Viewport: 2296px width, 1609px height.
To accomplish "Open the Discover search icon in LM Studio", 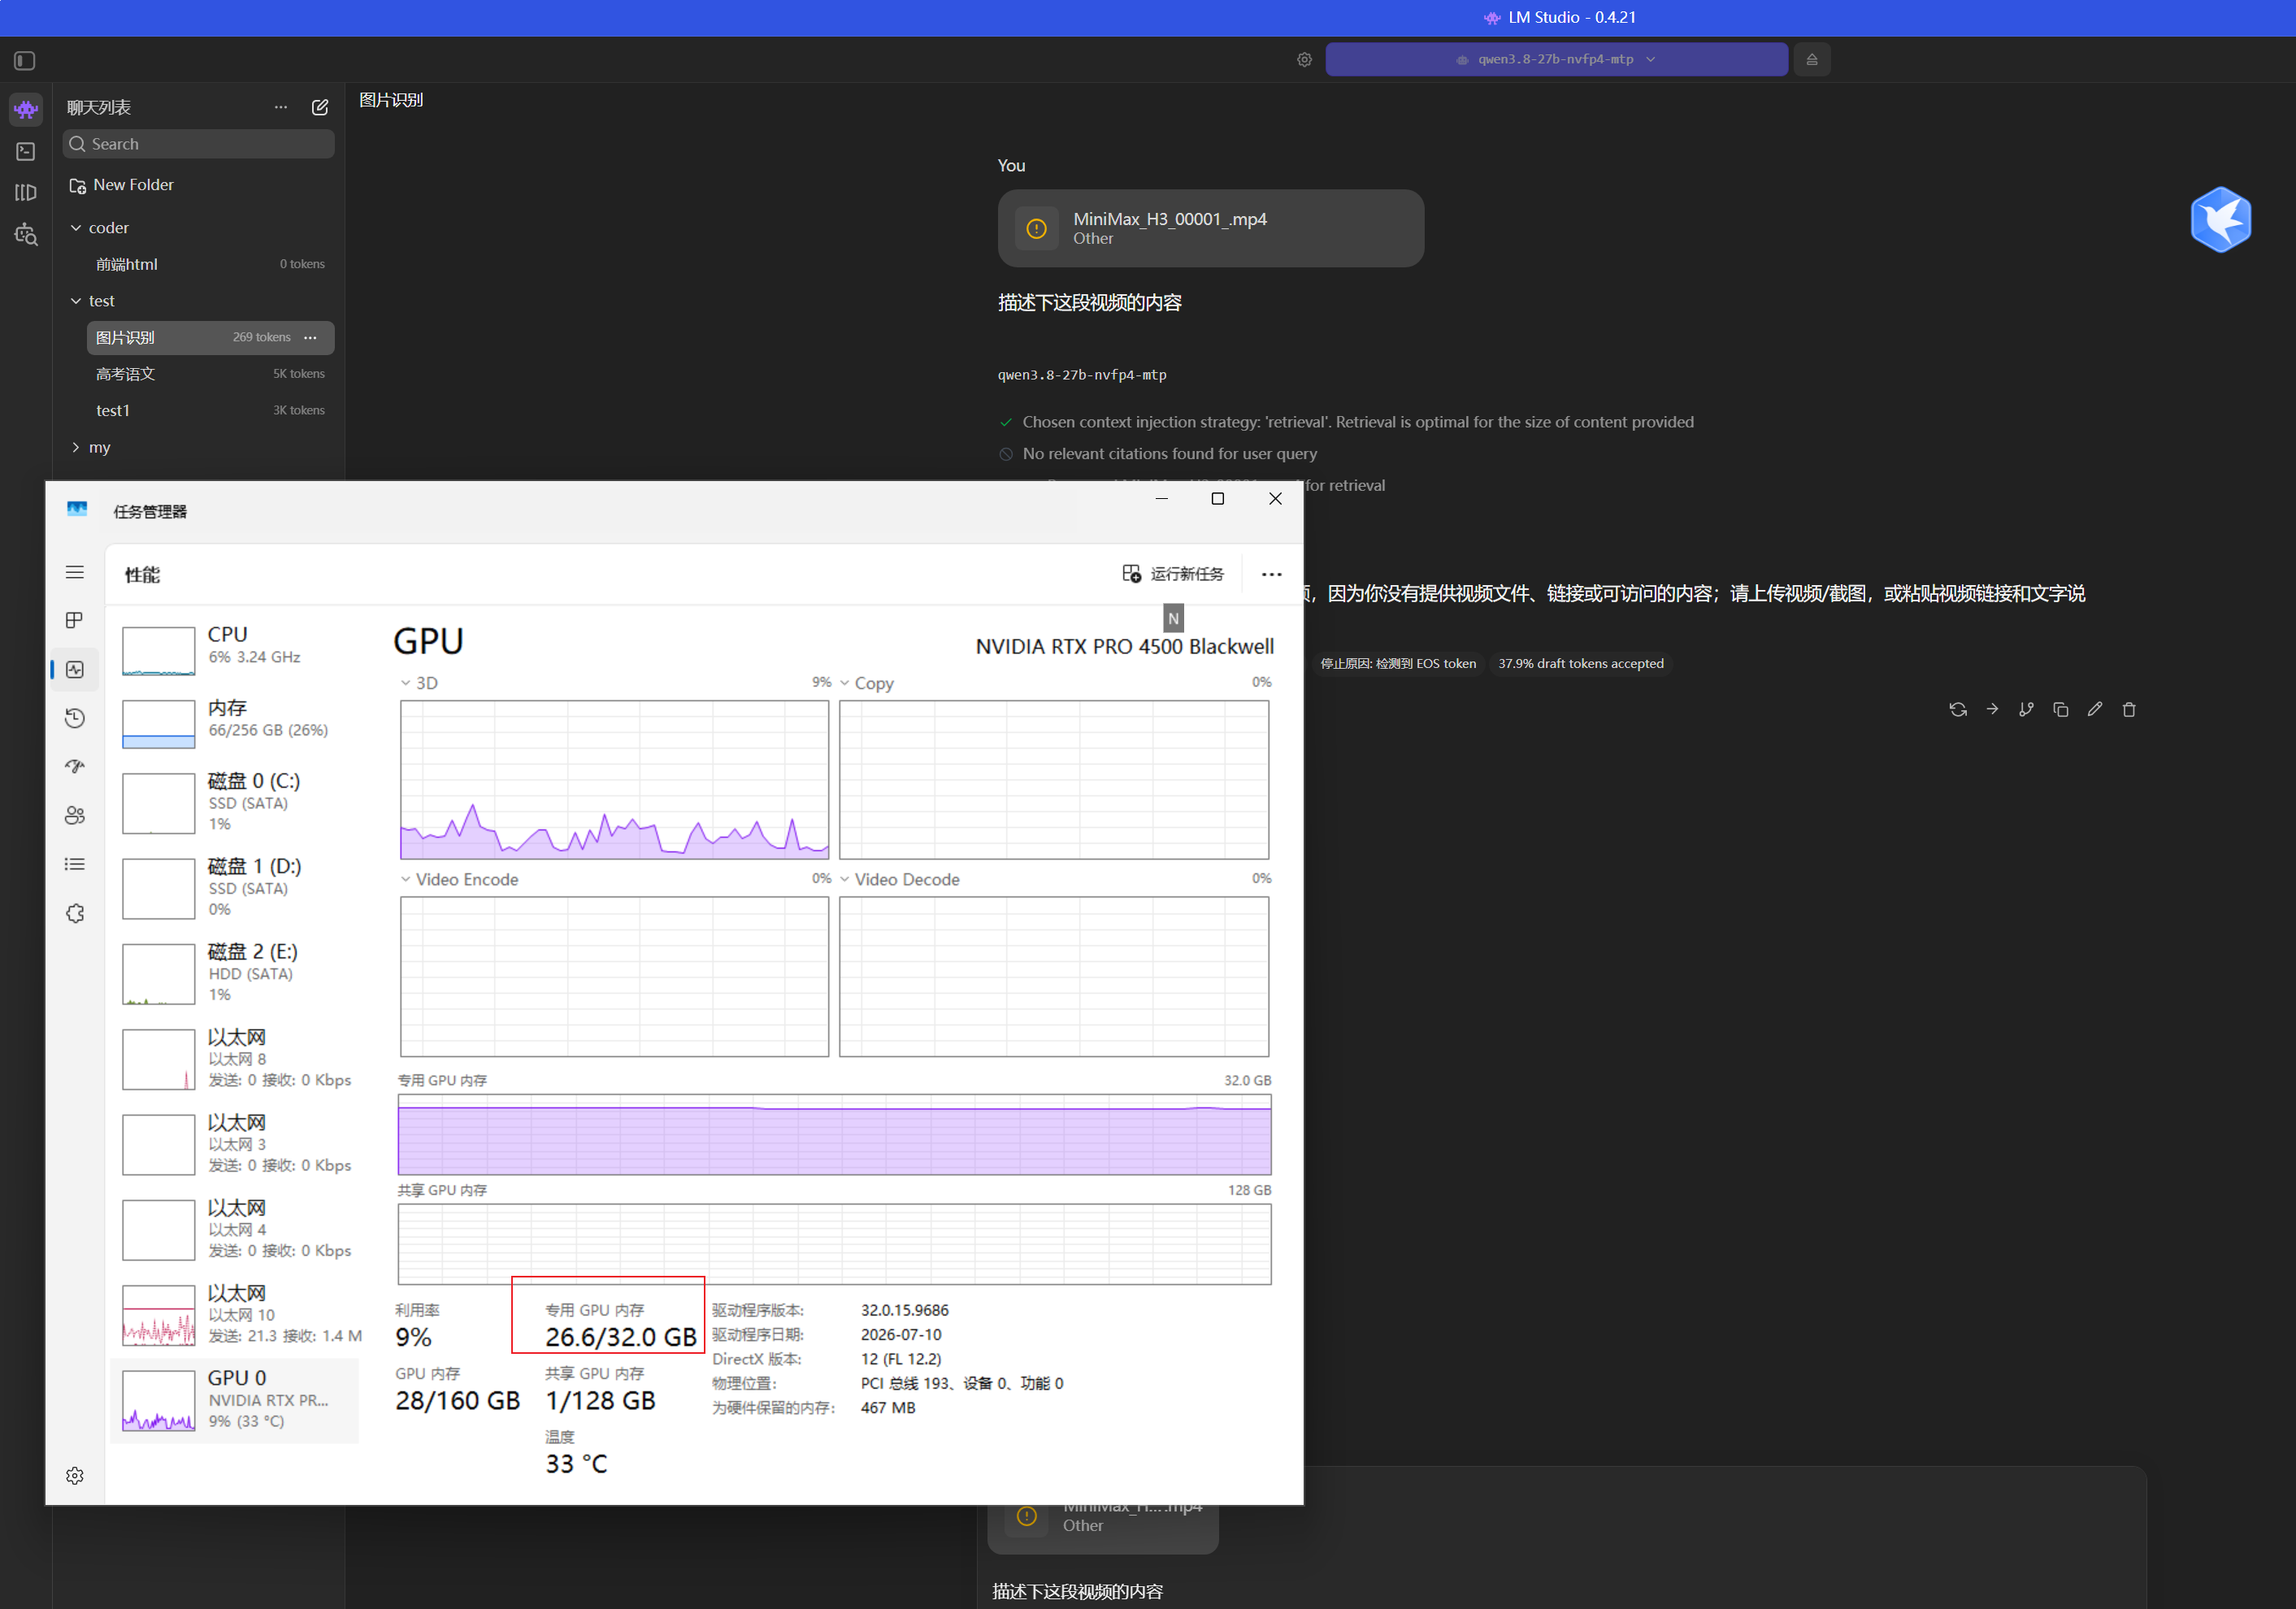I will click(26, 235).
